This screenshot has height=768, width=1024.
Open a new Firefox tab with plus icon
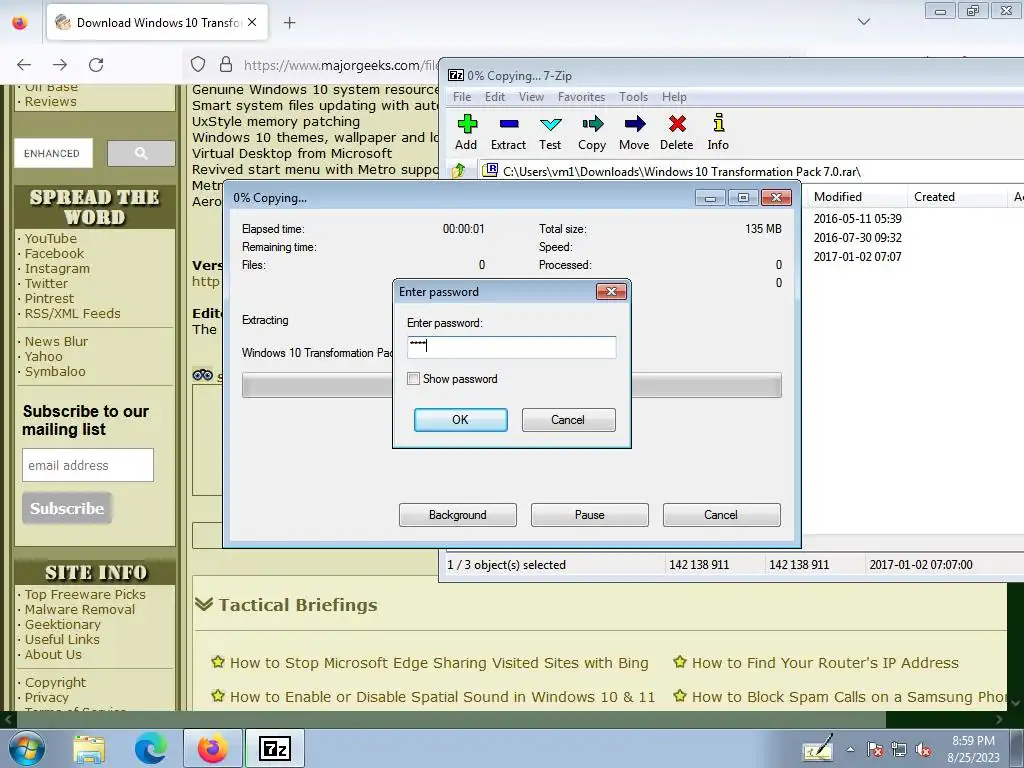point(290,23)
